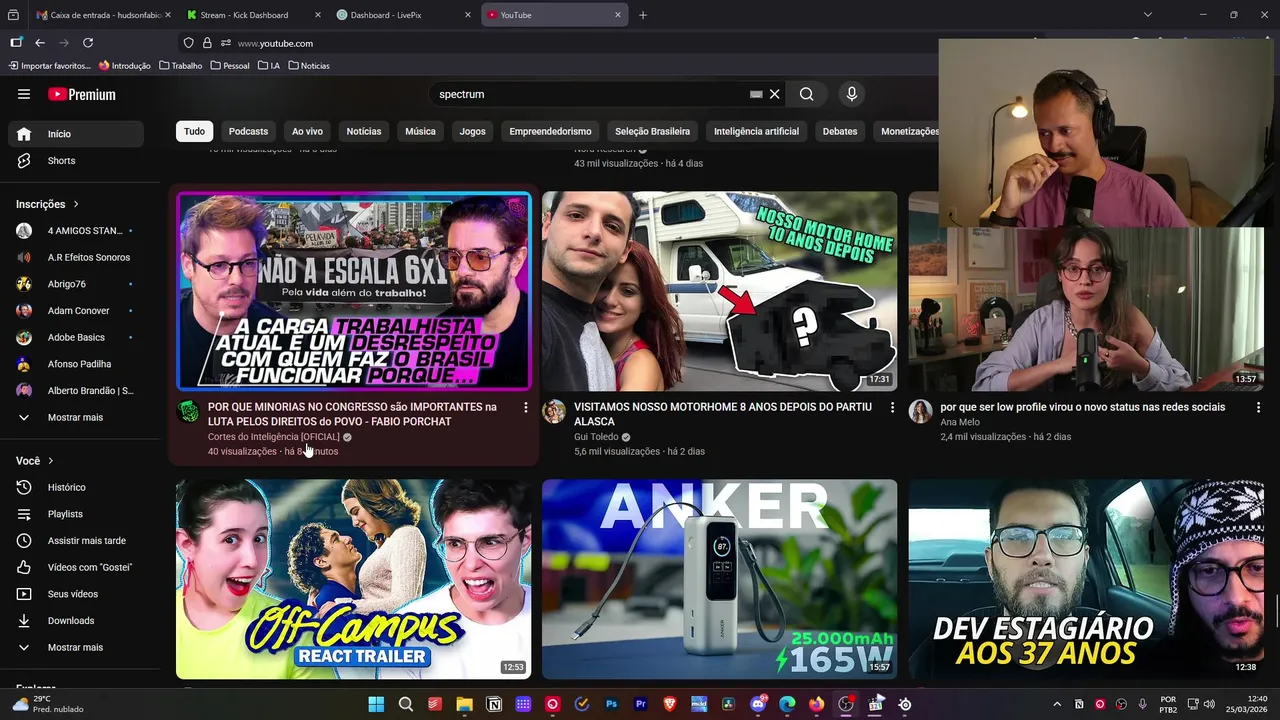The width and height of the screenshot is (1280, 720).
Task: Click the Cortes do Inteligência channel avatar
Action: (188, 412)
